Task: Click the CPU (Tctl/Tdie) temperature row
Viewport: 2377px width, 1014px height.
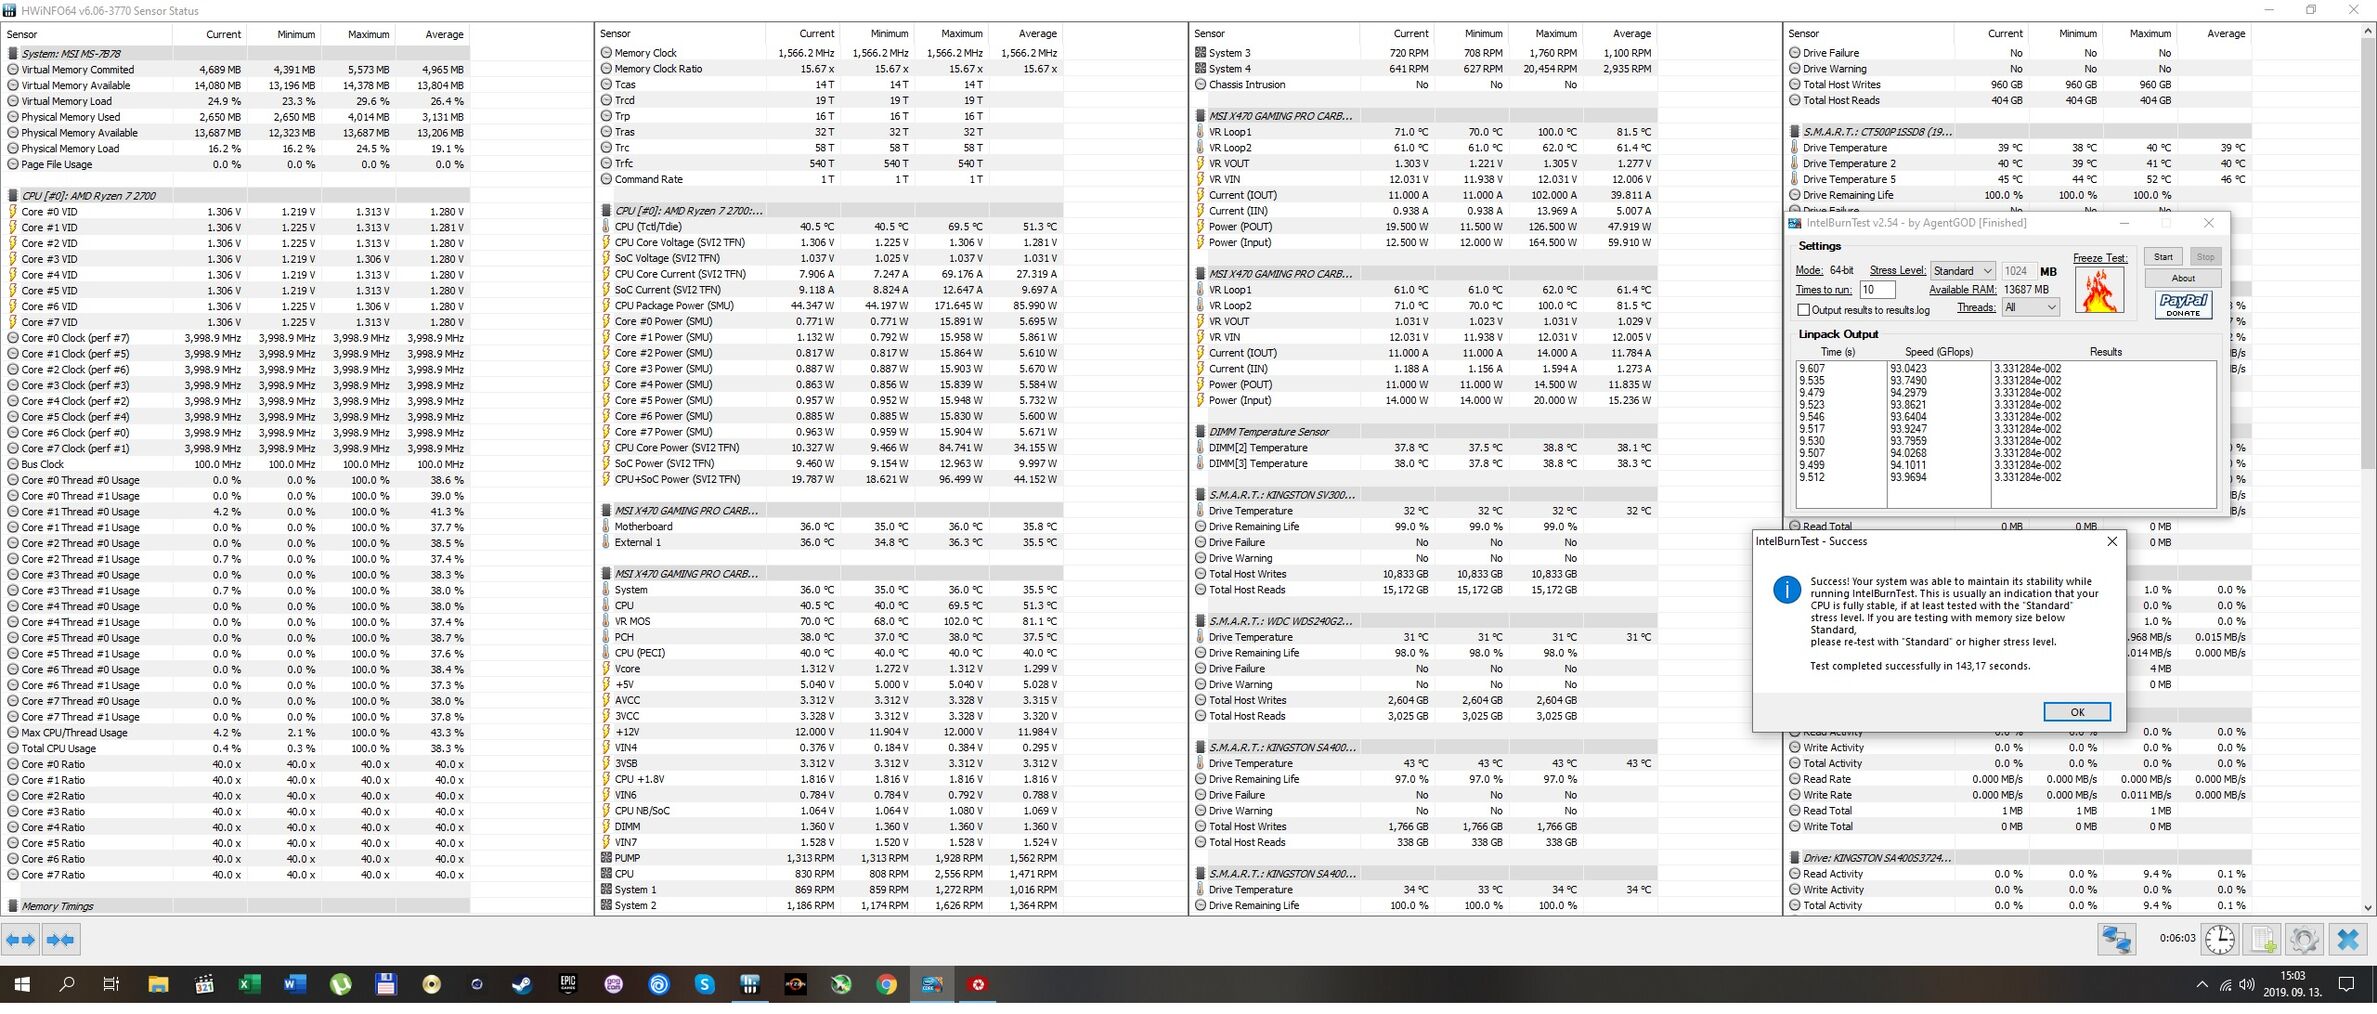Action: pyautogui.click(x=832, y=227)
